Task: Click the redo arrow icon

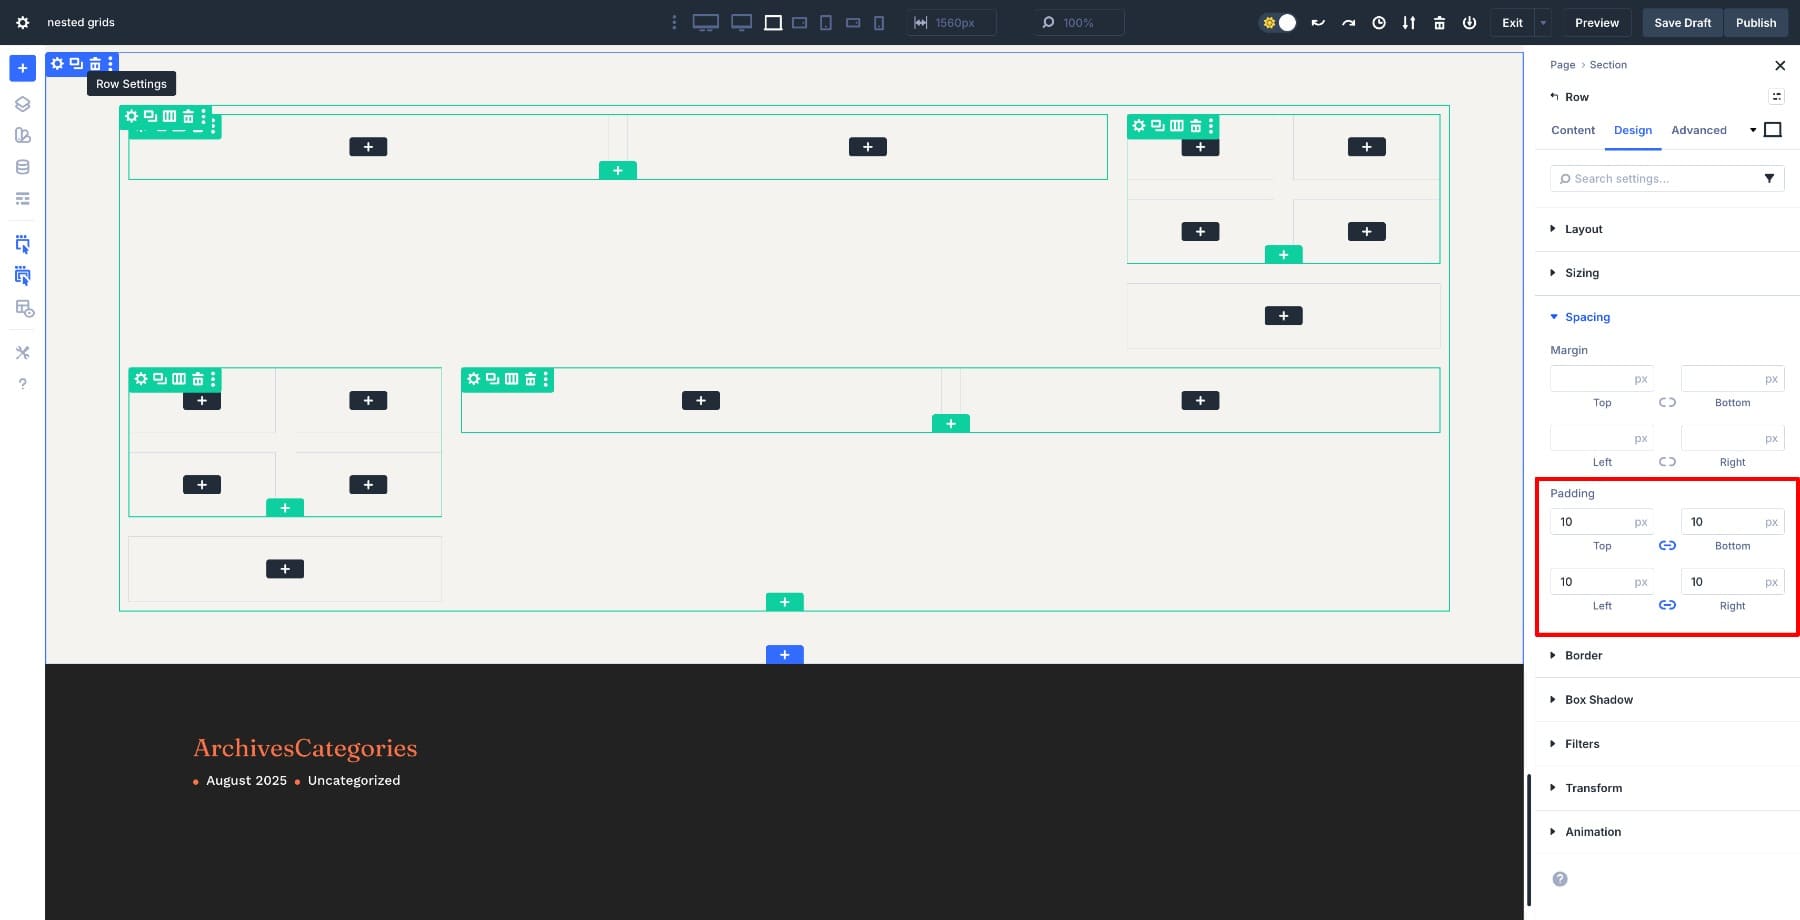Action: [1348, 22]
